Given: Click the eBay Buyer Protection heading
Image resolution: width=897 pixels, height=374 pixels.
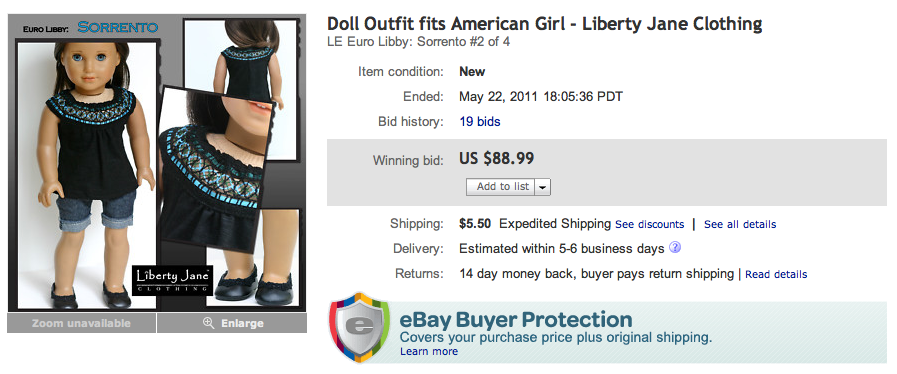Looking at the screenshot, I should (x=515, y=319).
